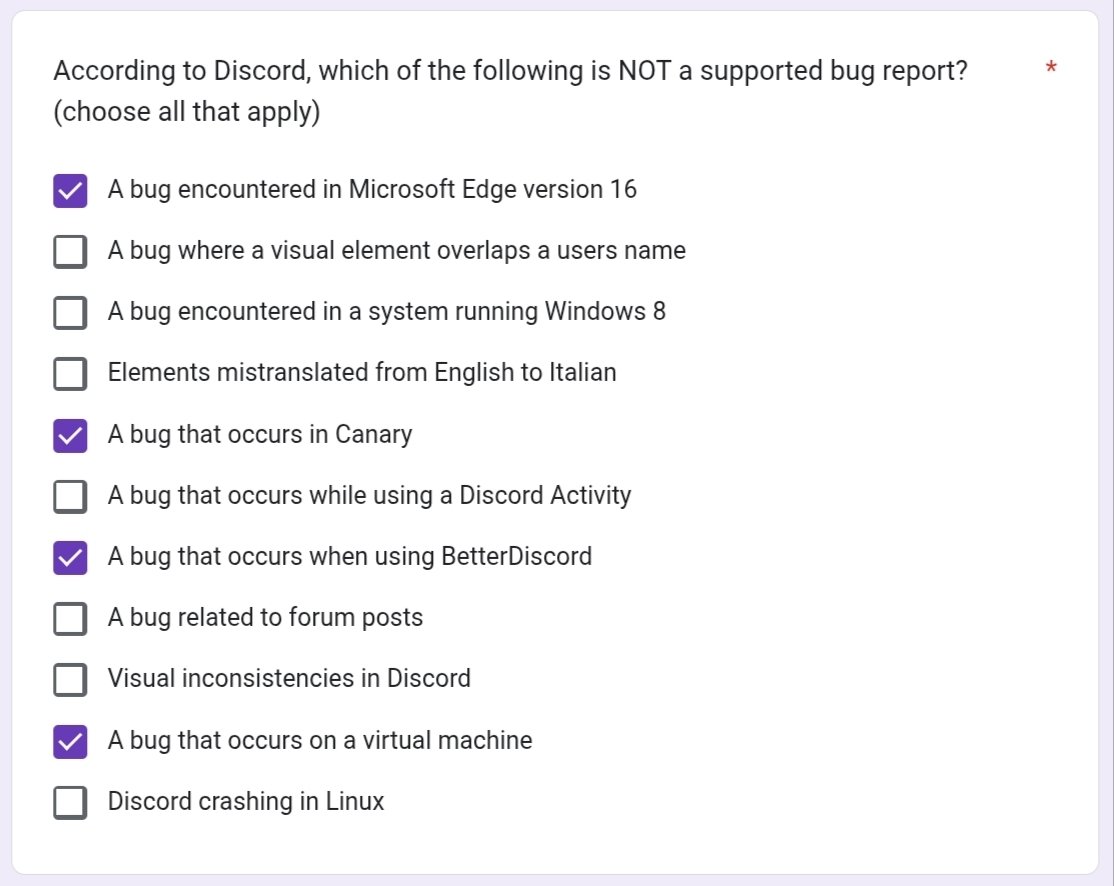Select 'A bug encountered in a system running Windows 8'
The height and width of the screenshot is (886, 1114).
point(69,312)
